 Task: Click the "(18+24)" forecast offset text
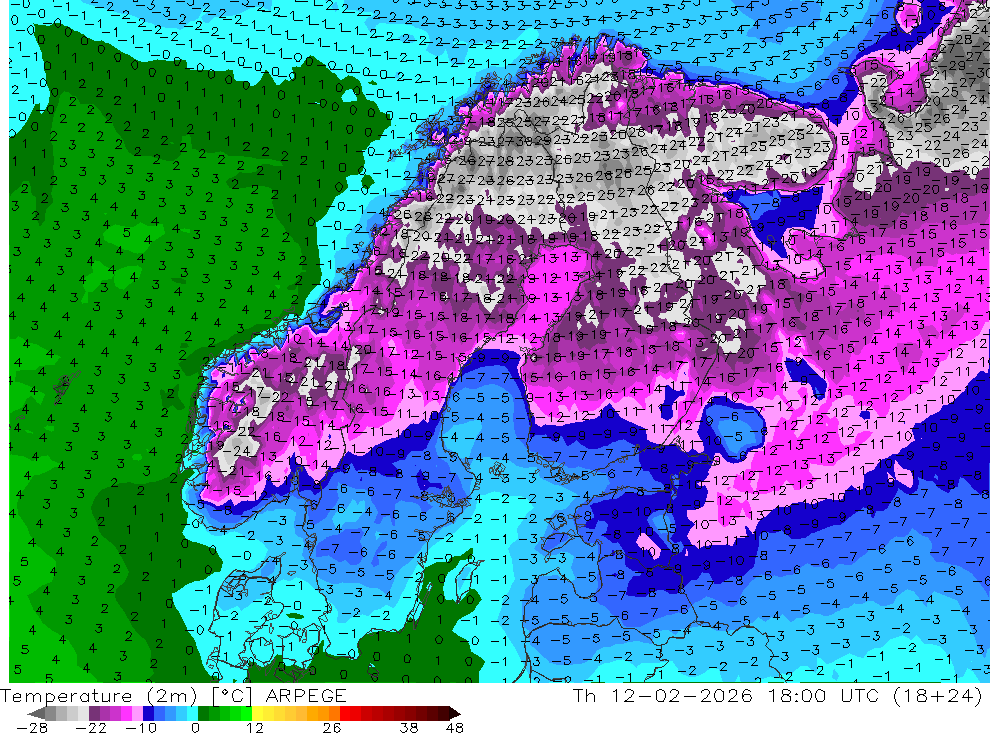tap(940, 696)
